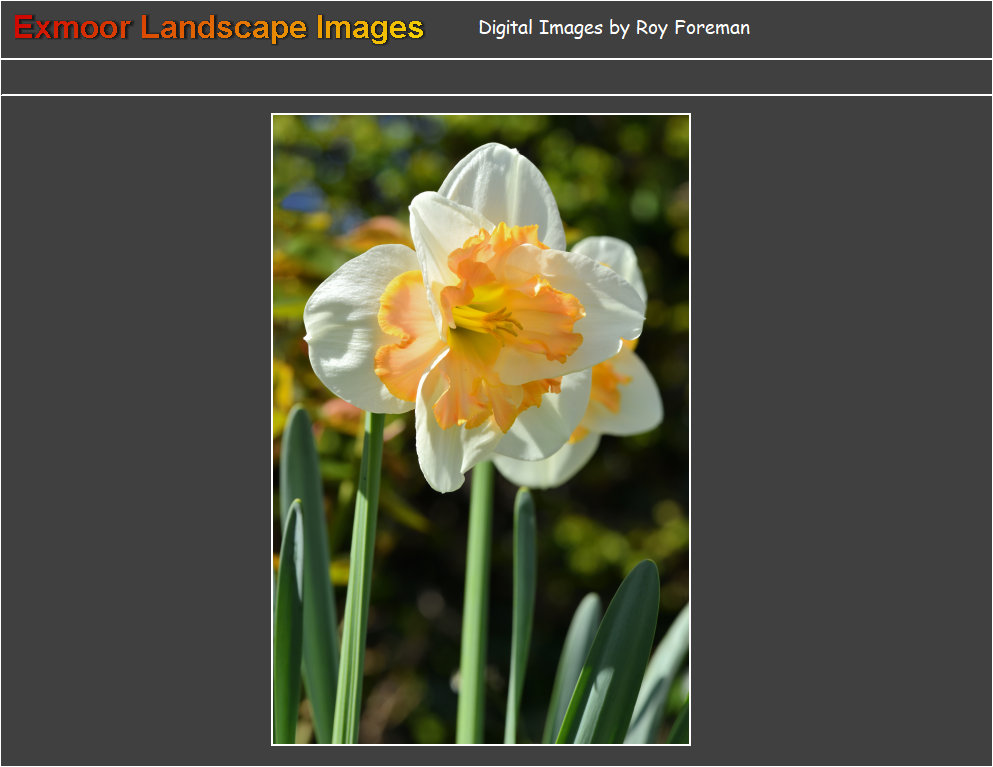Click the empty navigation bar below the header

(496, 77)
